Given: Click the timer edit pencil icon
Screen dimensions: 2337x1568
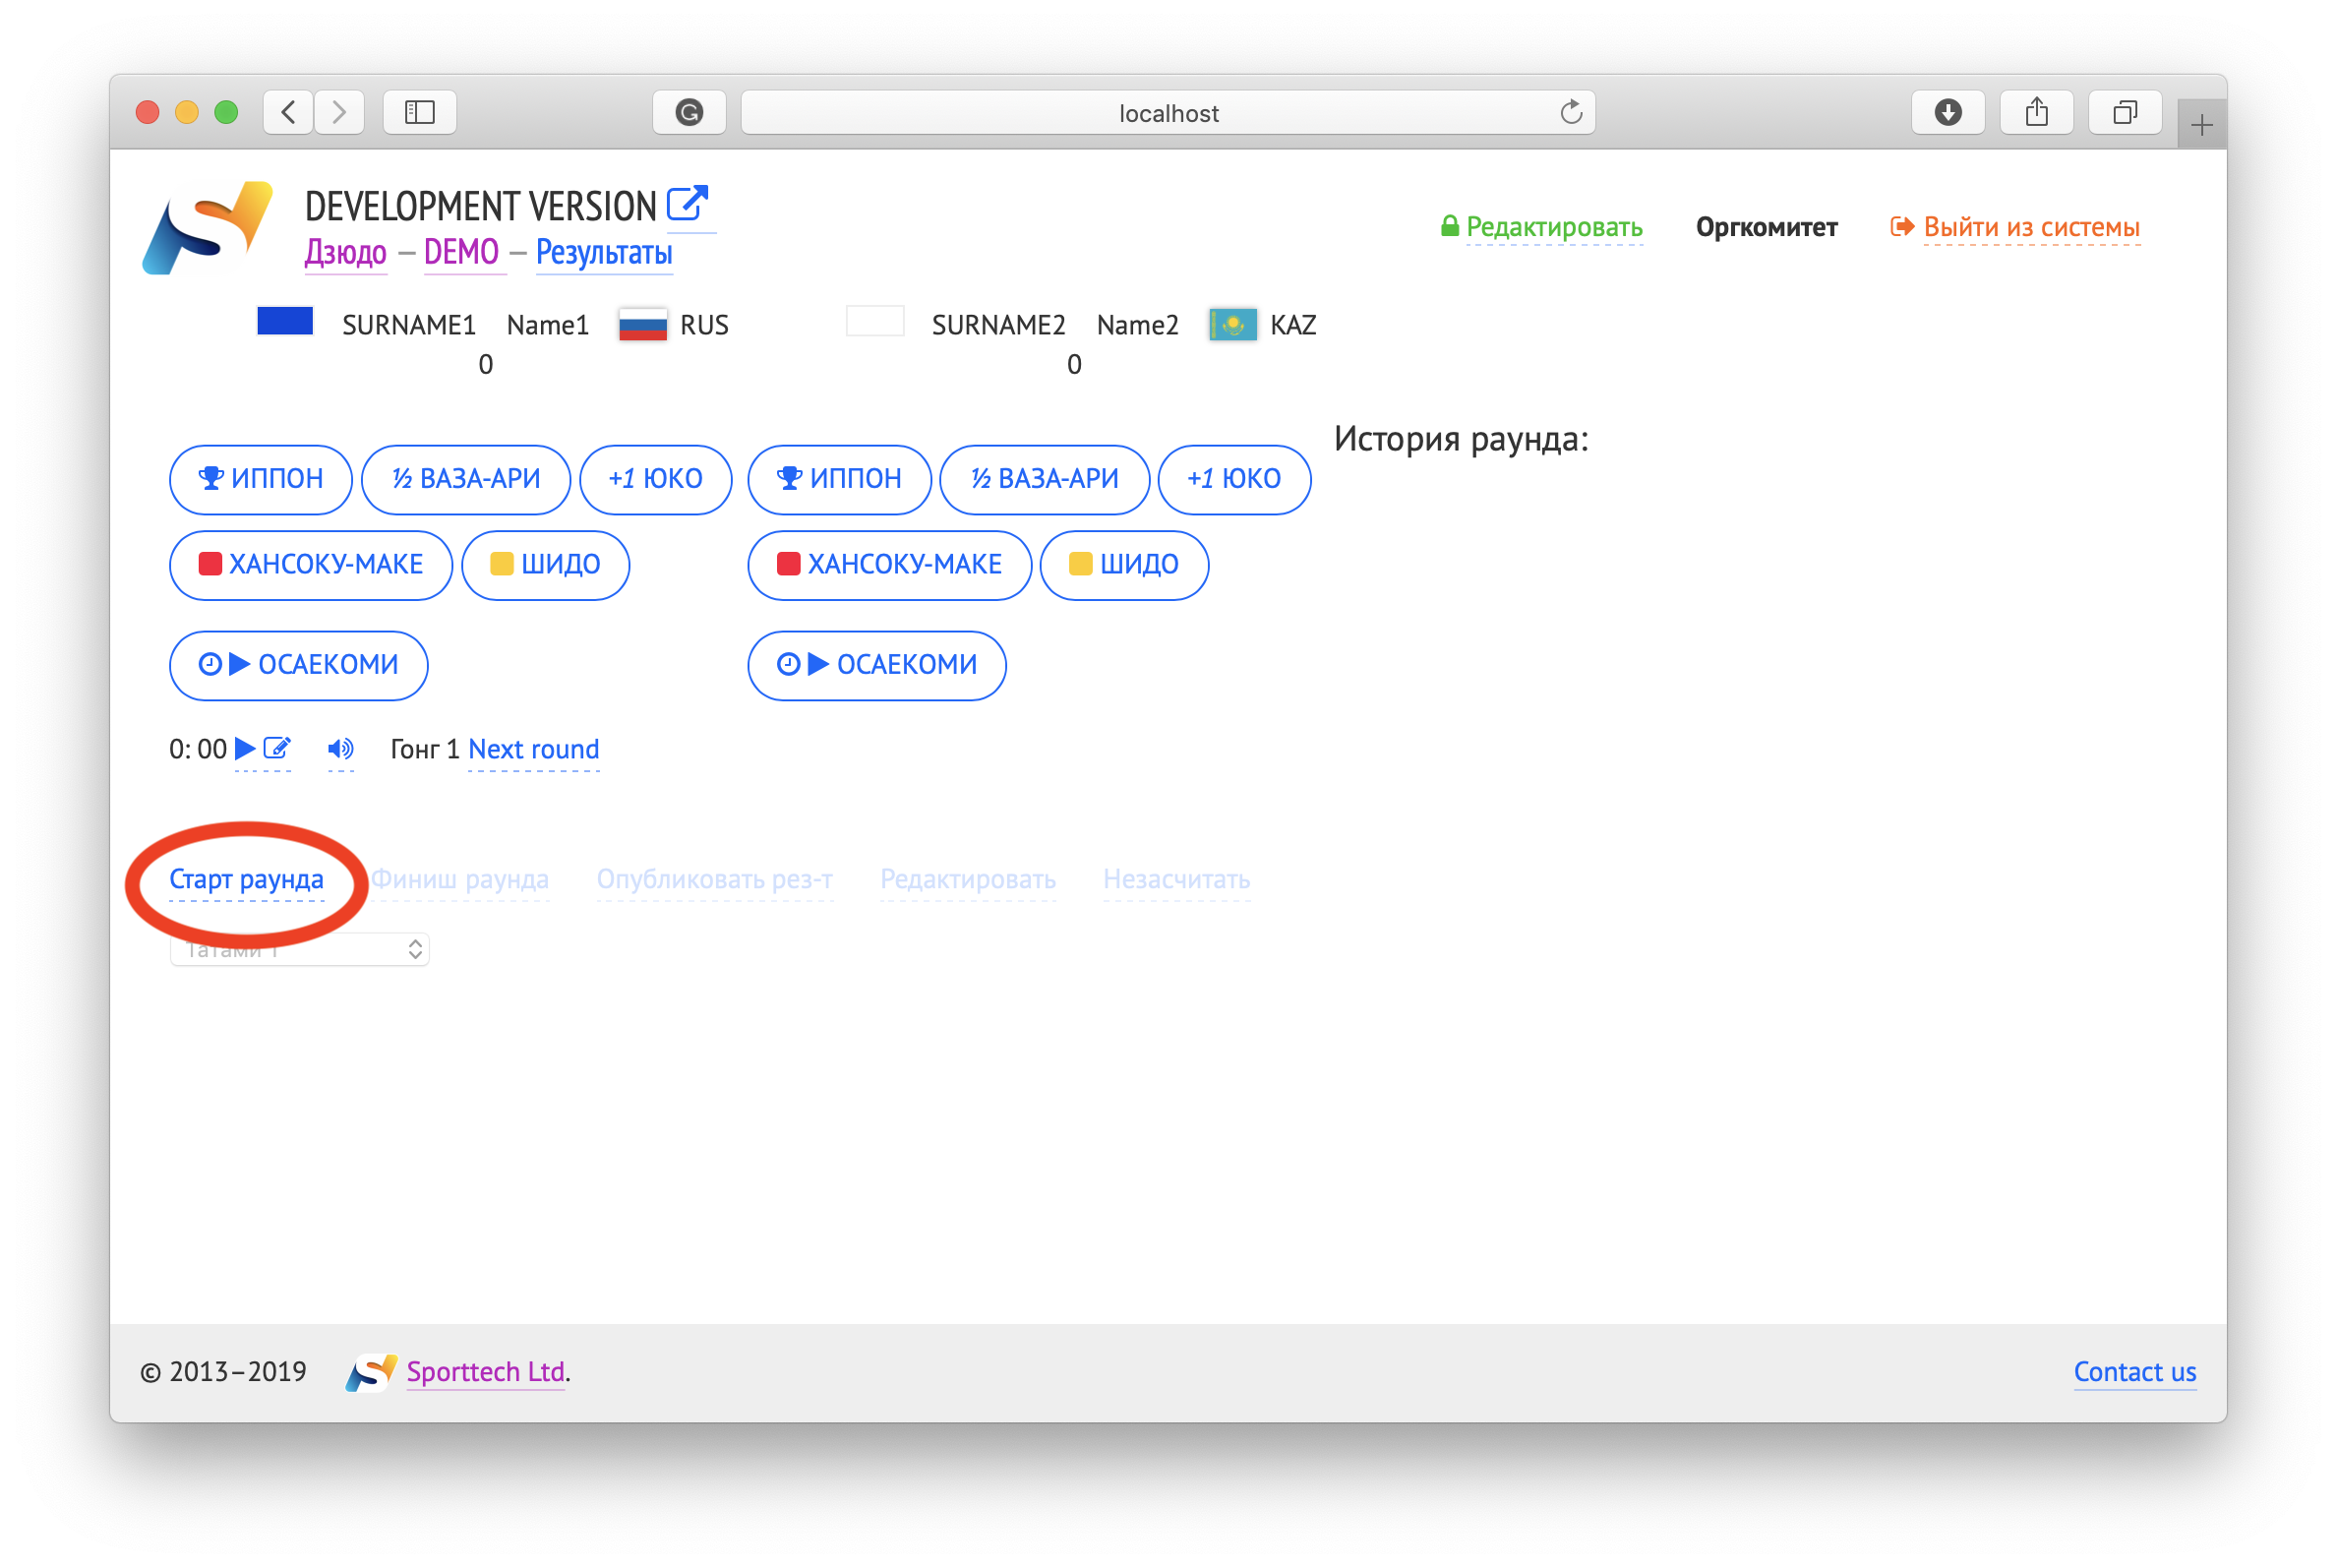Looking at the screenshot, I should click(x=277, y=749).
